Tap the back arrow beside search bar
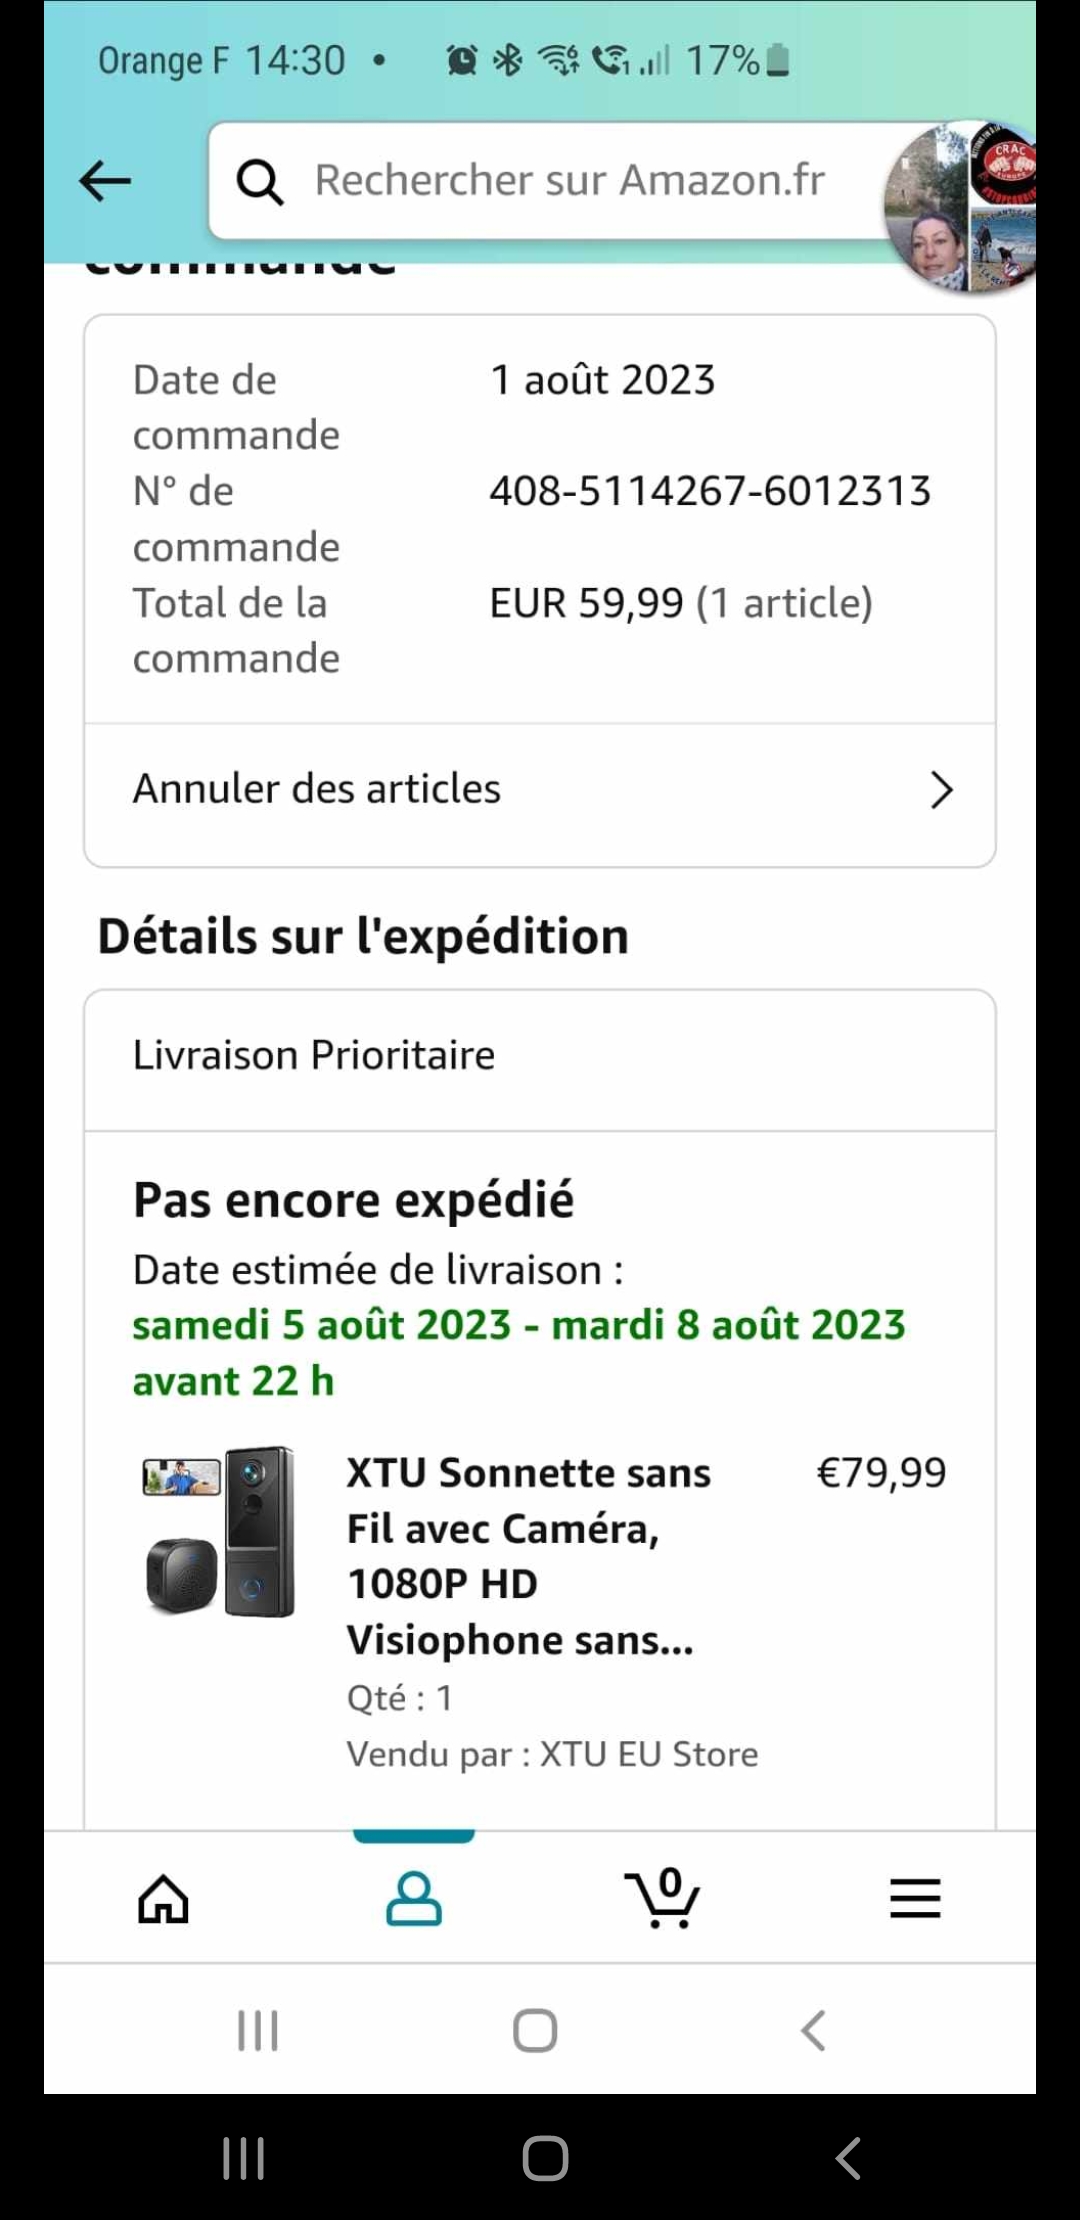 (105, 181)
